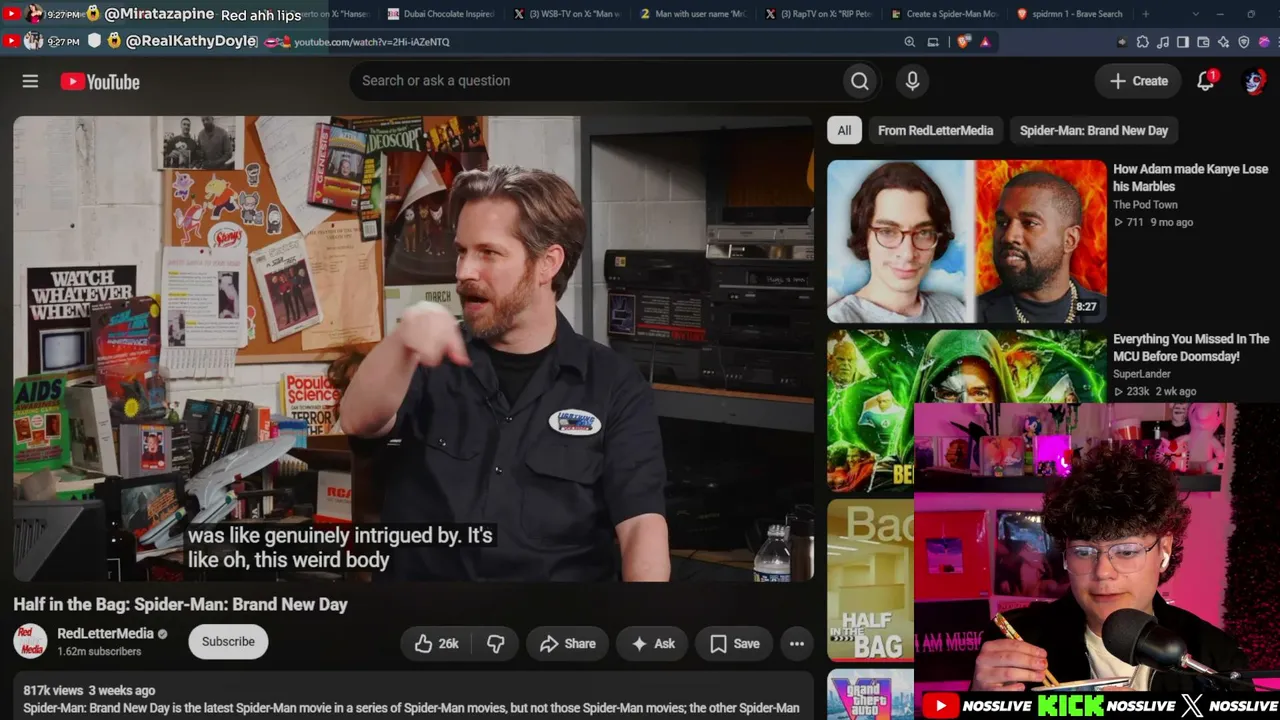Screen dimensions: 1280x720
Task: Switch to the 'Dubai Chocolate Inspired' tab
Action: tap(440, 14)
